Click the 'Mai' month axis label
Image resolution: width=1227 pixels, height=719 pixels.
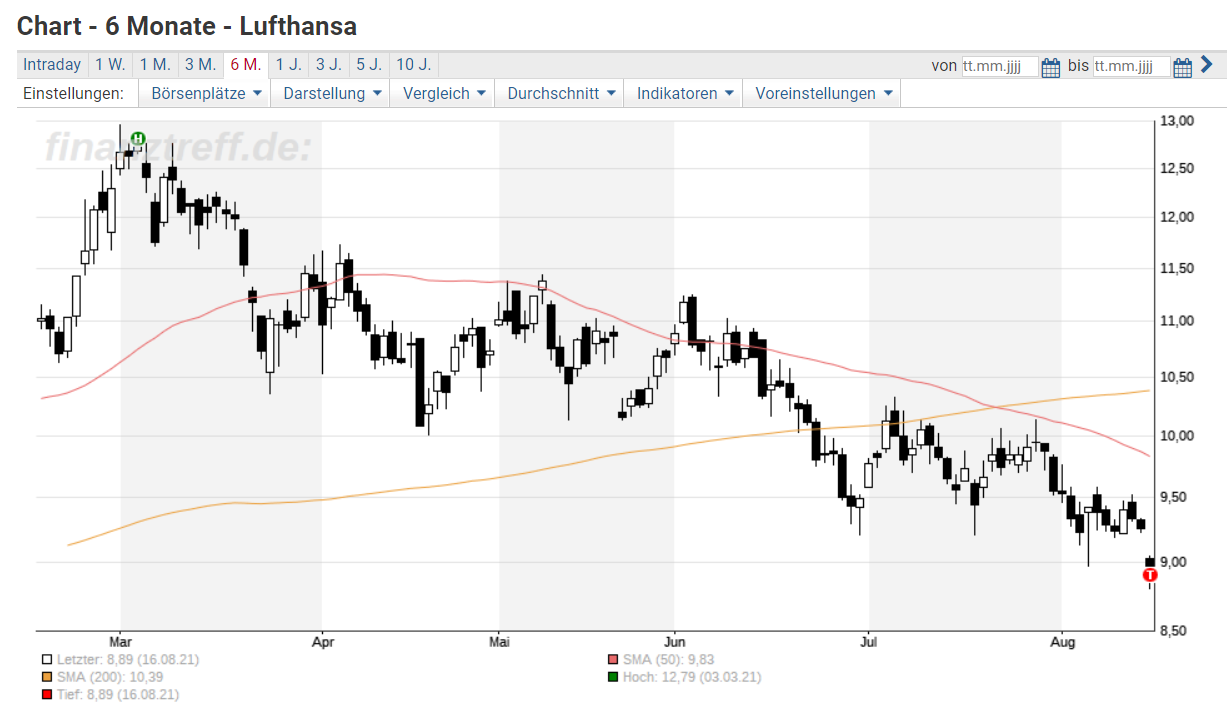(x=499, y=642)
